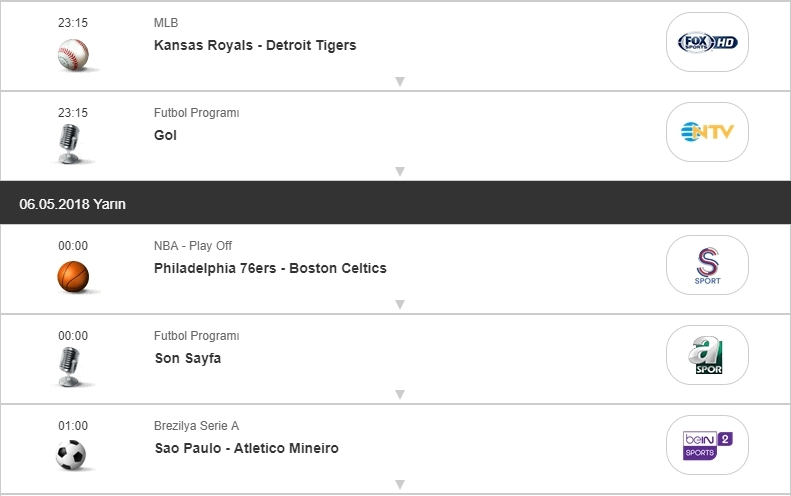Click the microphone icon beside Son Sayfa
The width and height of the screenshot is (791, 496).
coord(70,367)
